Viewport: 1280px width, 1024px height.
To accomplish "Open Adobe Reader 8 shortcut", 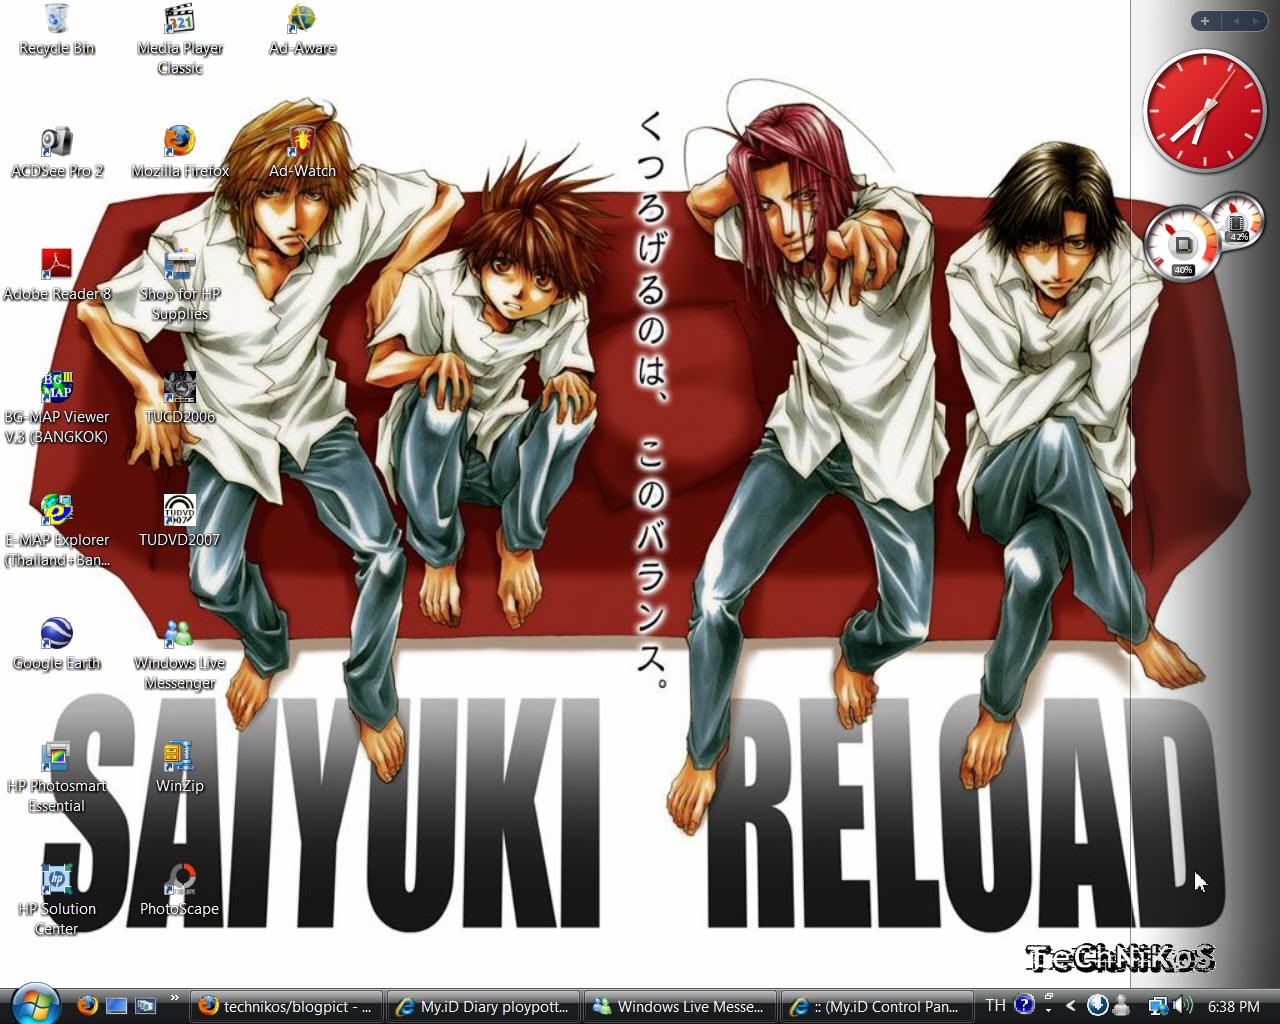I will (57, 267).
